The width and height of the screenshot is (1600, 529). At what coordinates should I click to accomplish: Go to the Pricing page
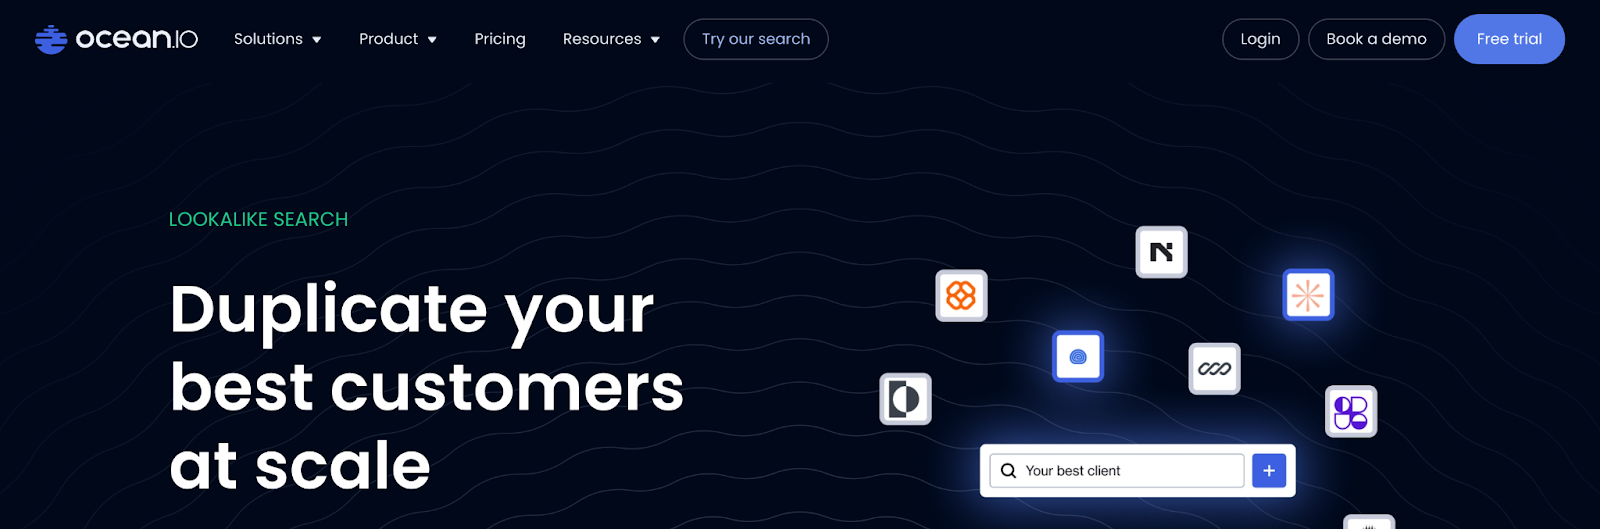click(x=500, y=39)
